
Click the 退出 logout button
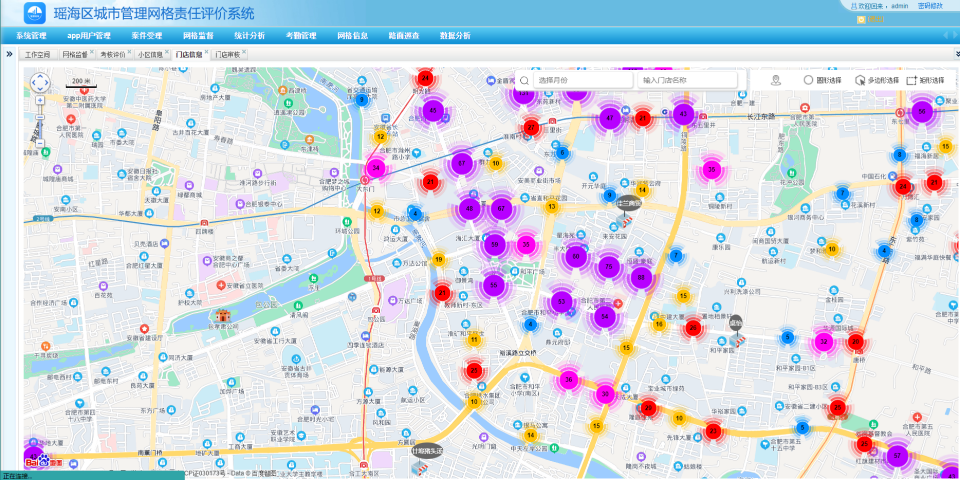[874, 19]
